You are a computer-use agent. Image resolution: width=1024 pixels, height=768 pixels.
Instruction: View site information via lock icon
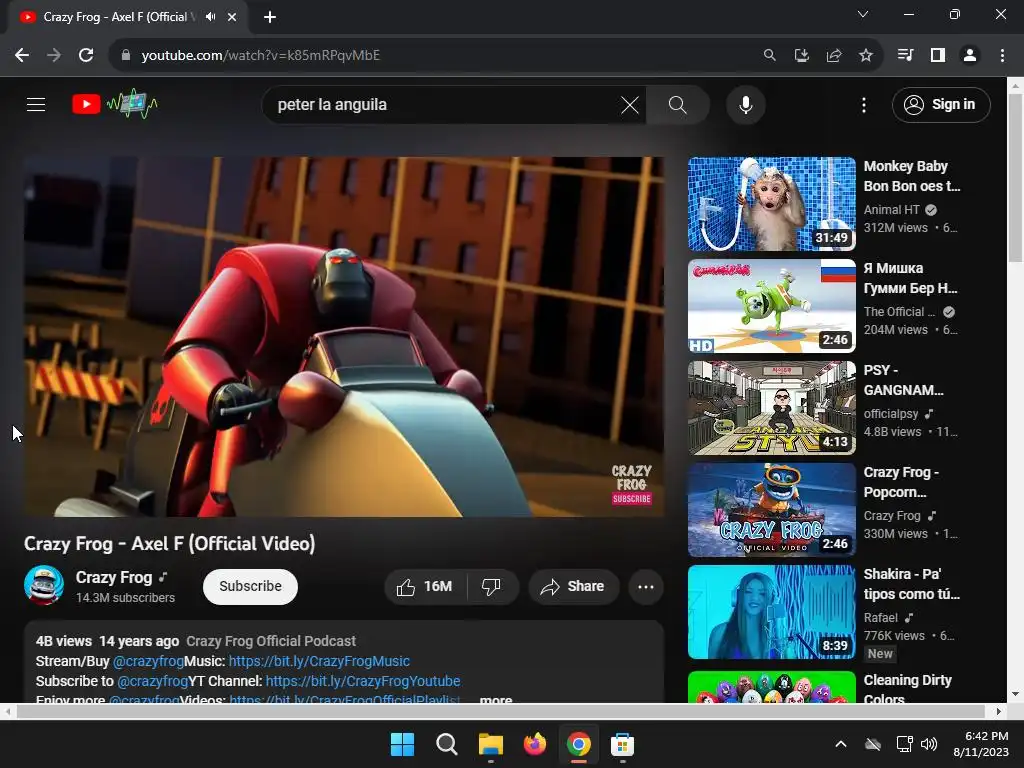point(126,56)
